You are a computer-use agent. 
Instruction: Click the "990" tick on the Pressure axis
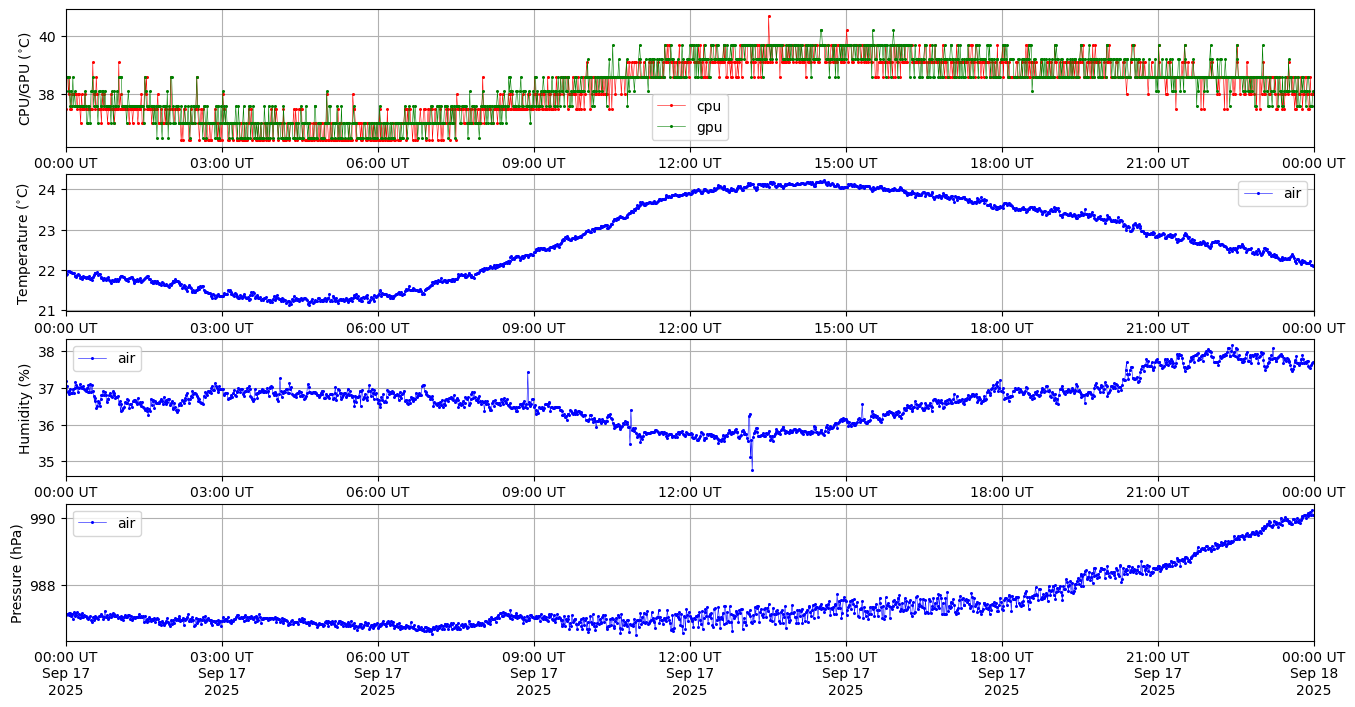(x=45, y=519)
